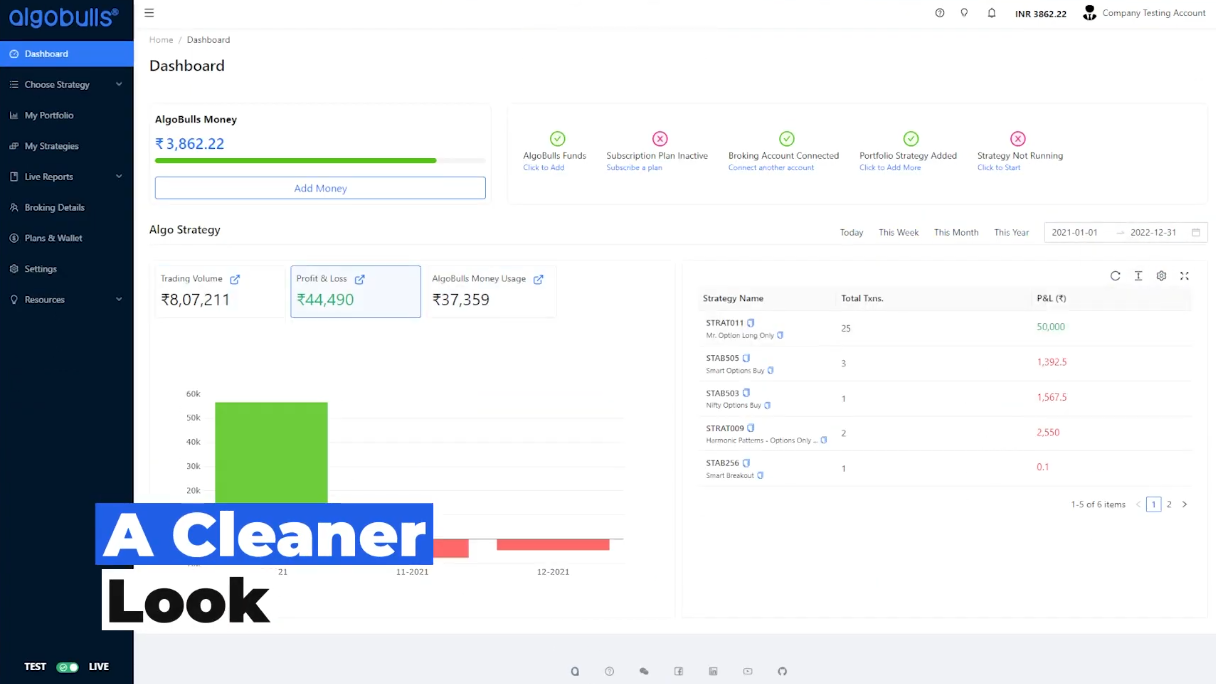Open the YouTube footer icon
This screenshot has width=1216, height=684.
click(x=747, y=671)
